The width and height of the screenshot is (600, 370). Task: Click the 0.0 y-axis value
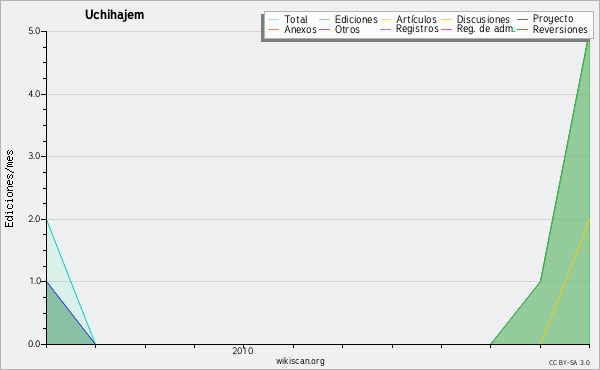[34, 344]
